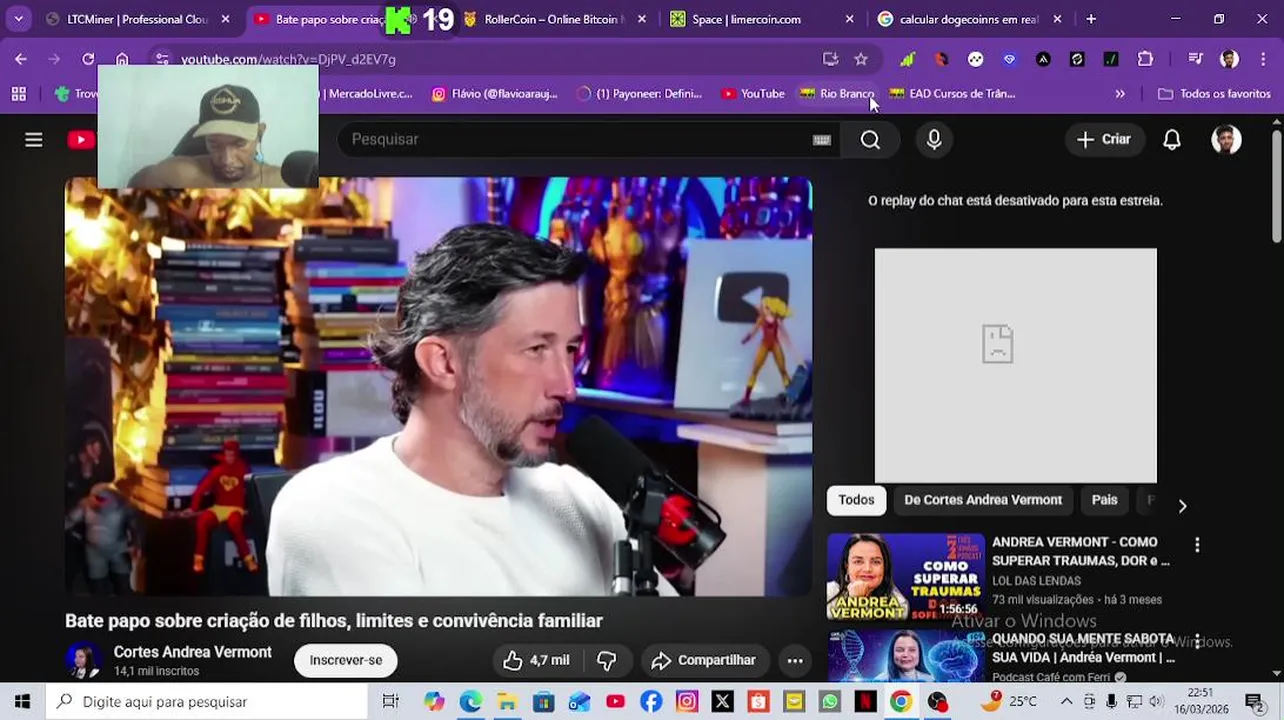Image resolution: width=1284 pixels, height=720 pixels.
Task: Bookmark this page with the star icon
Action: coord(861,59)
